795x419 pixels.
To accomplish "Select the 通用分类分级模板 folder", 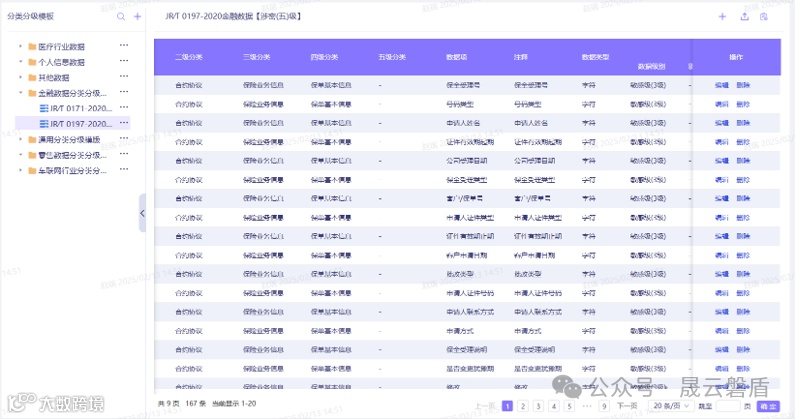I will point(69,139).
